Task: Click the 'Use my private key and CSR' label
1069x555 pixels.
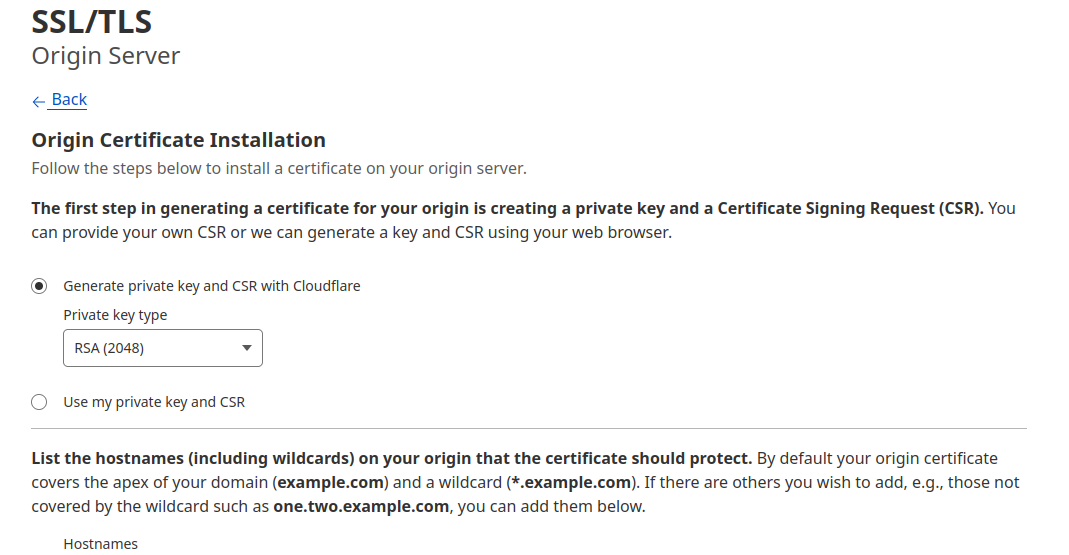Action: 154,402
